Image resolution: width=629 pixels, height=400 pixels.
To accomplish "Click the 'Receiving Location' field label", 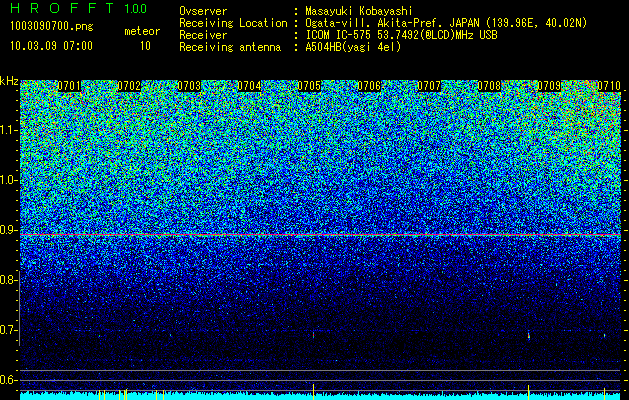I will pyautogui.click(x=233, y=23).
